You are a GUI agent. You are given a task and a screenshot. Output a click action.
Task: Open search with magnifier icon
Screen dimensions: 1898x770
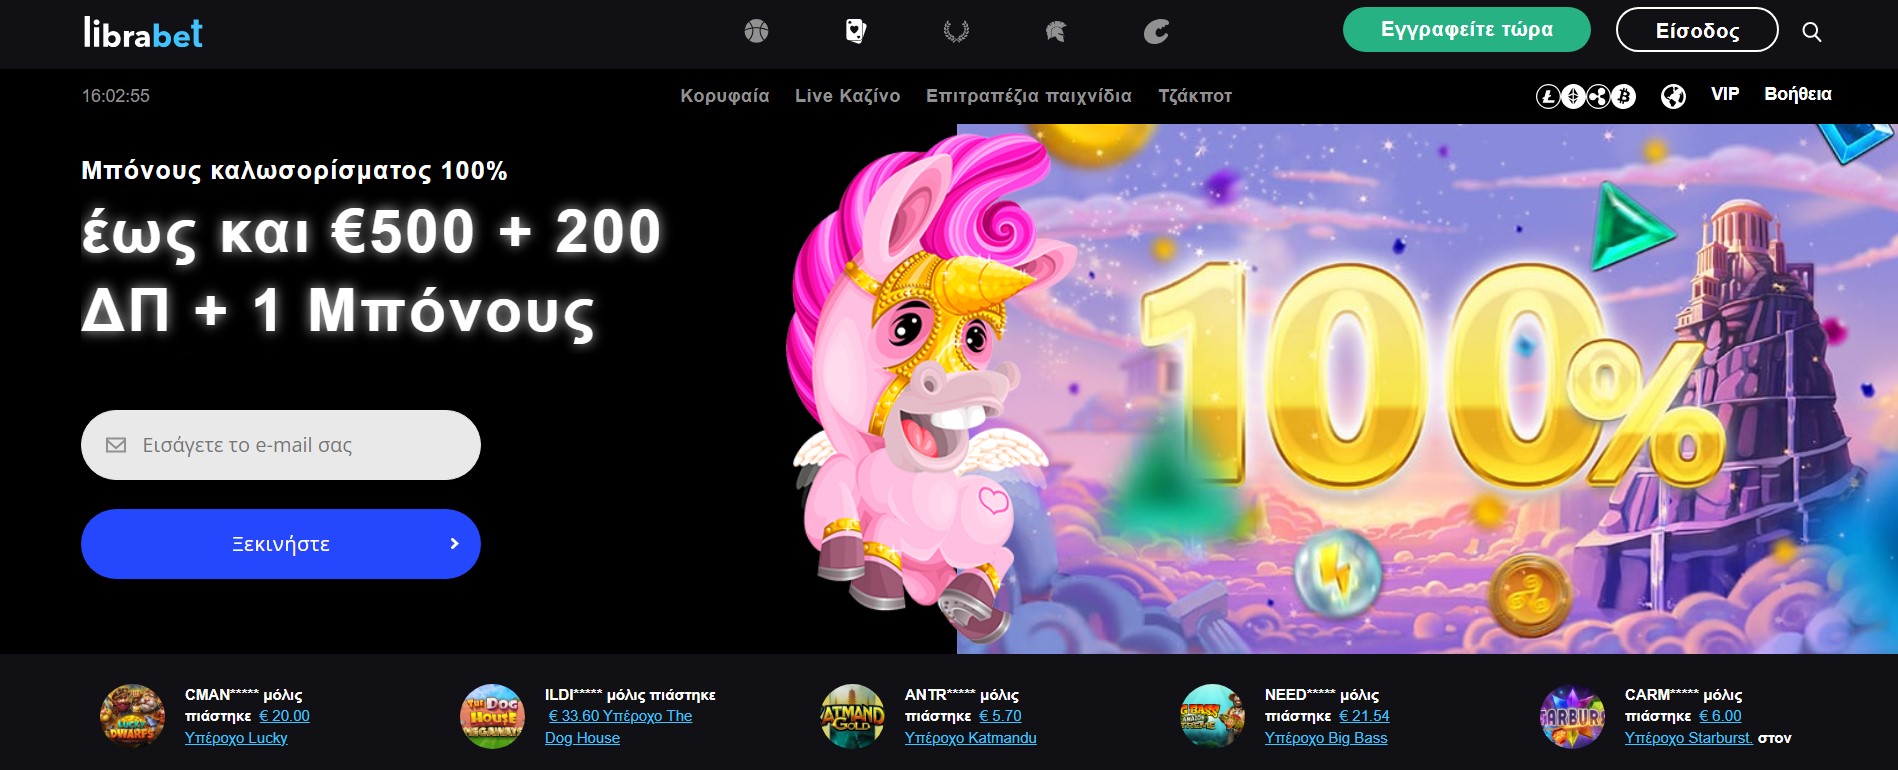[x=1812, y=32]
